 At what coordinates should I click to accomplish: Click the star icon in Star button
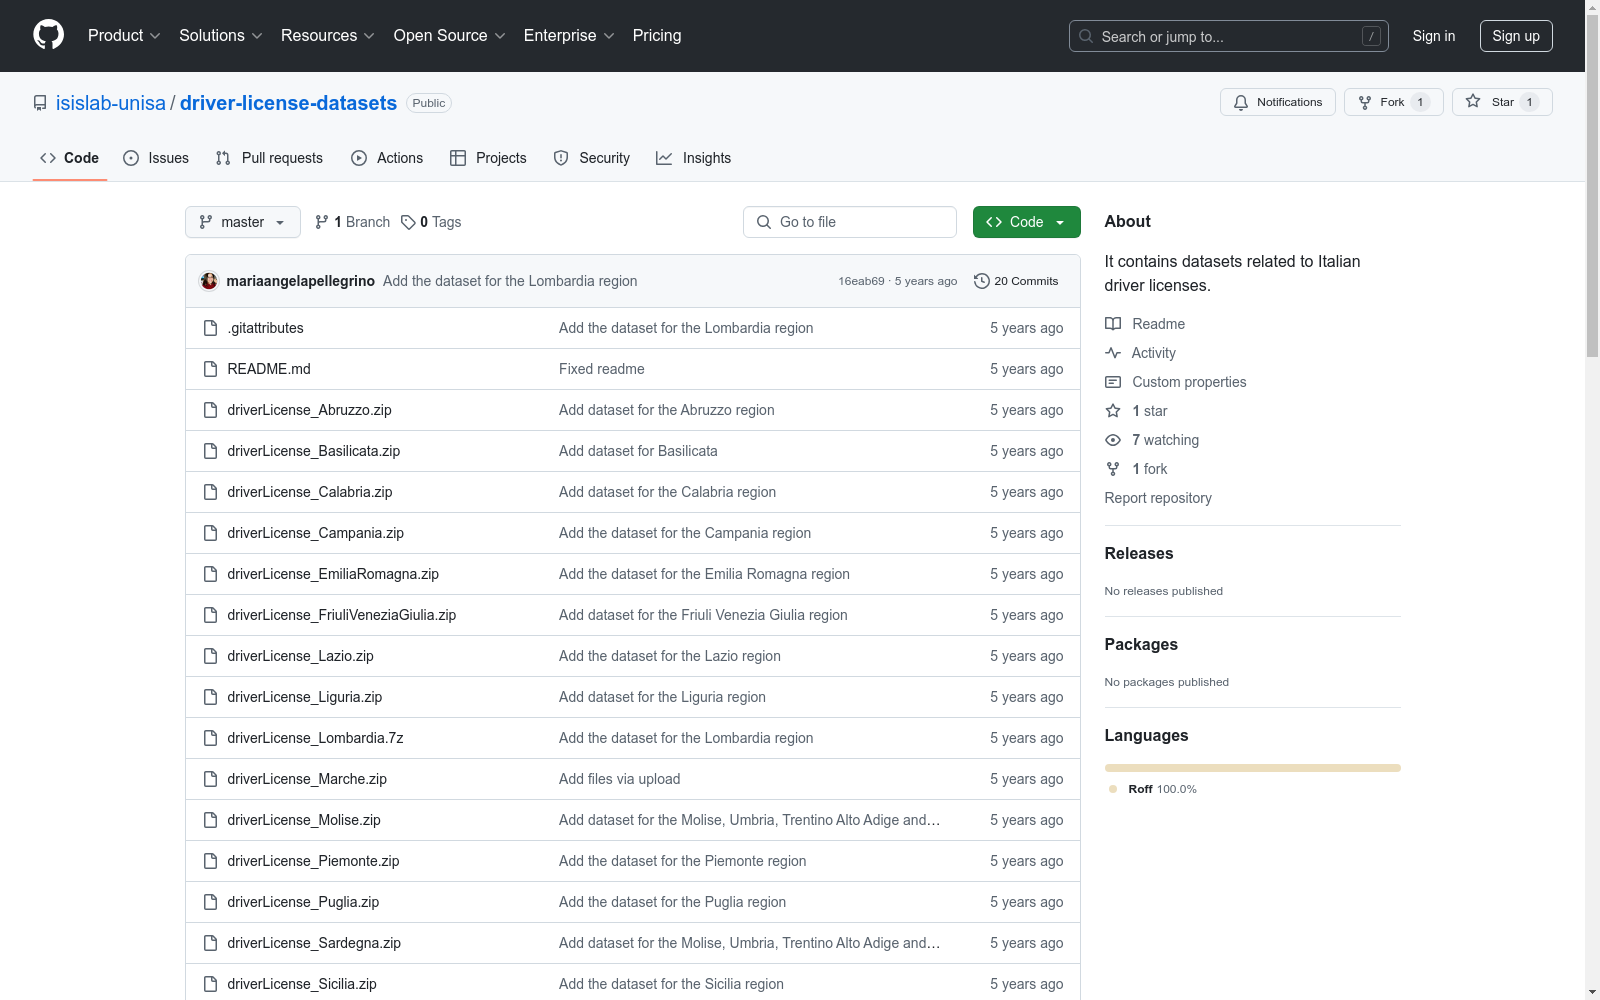pyautogui.click(x=1473, y=101)
